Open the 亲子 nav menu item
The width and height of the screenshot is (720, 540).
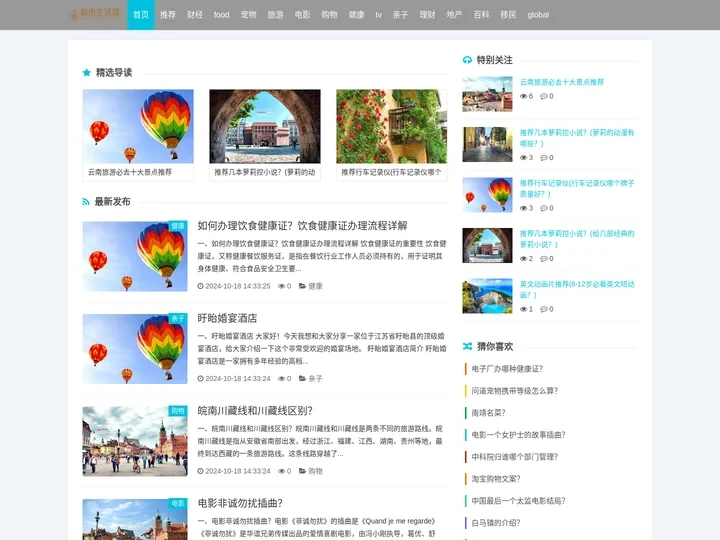(400, 15)
